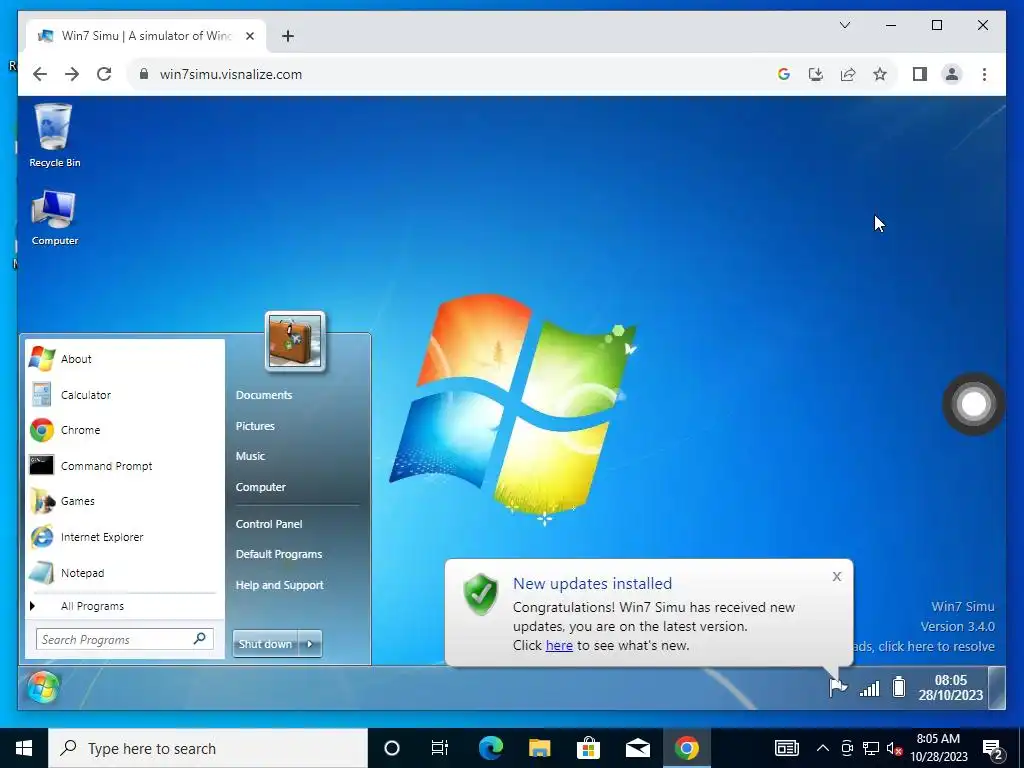Open Notepad from the Start menu
Image resolution: width=1024 pixels, height=768 pixels.
125,573
